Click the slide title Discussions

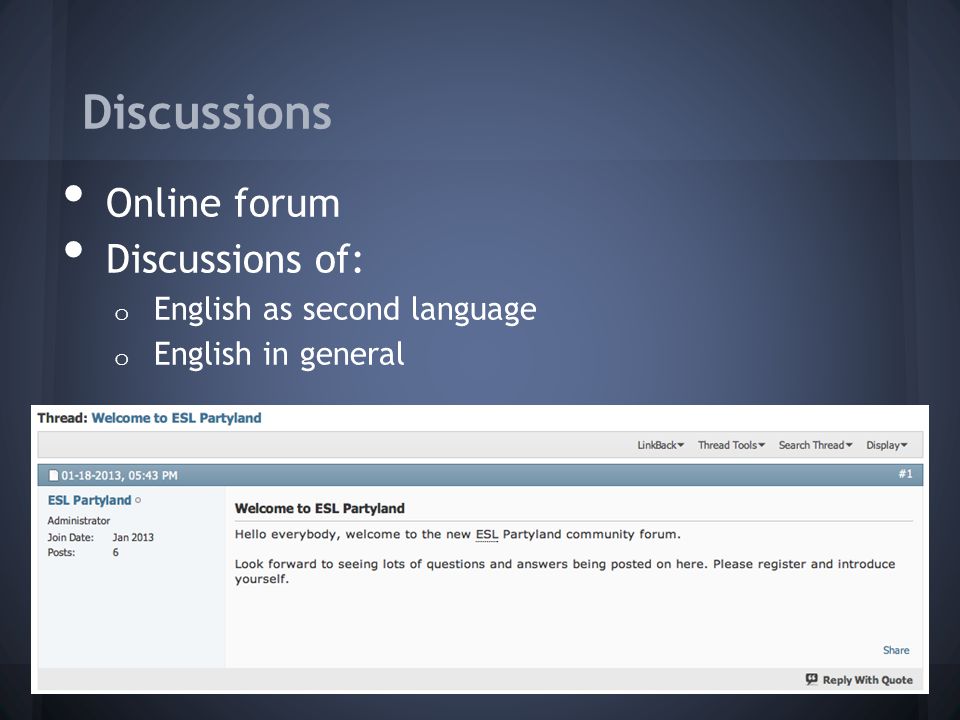click(207, 113)
